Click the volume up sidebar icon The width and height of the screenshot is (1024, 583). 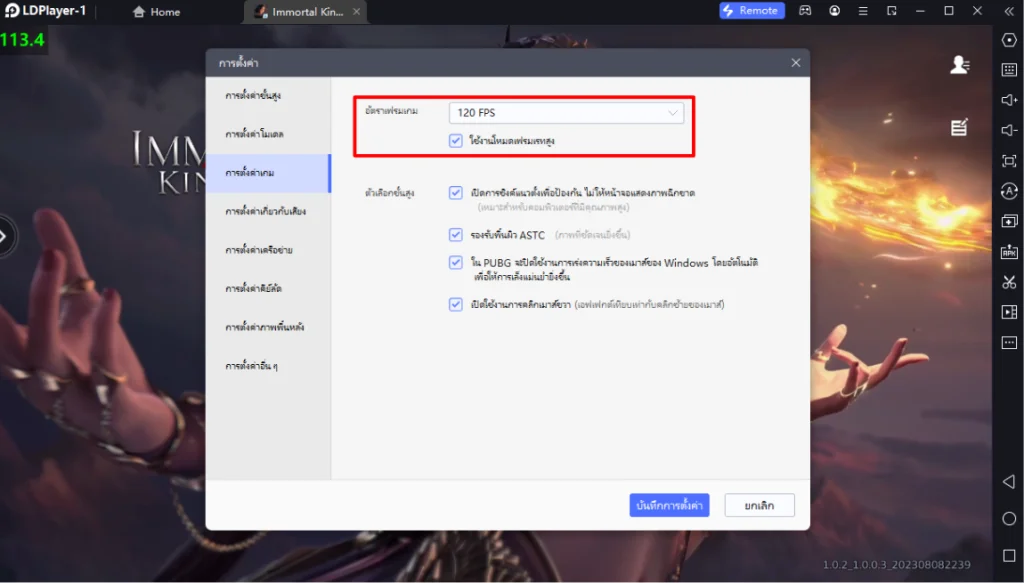(x=1009, y=100)
